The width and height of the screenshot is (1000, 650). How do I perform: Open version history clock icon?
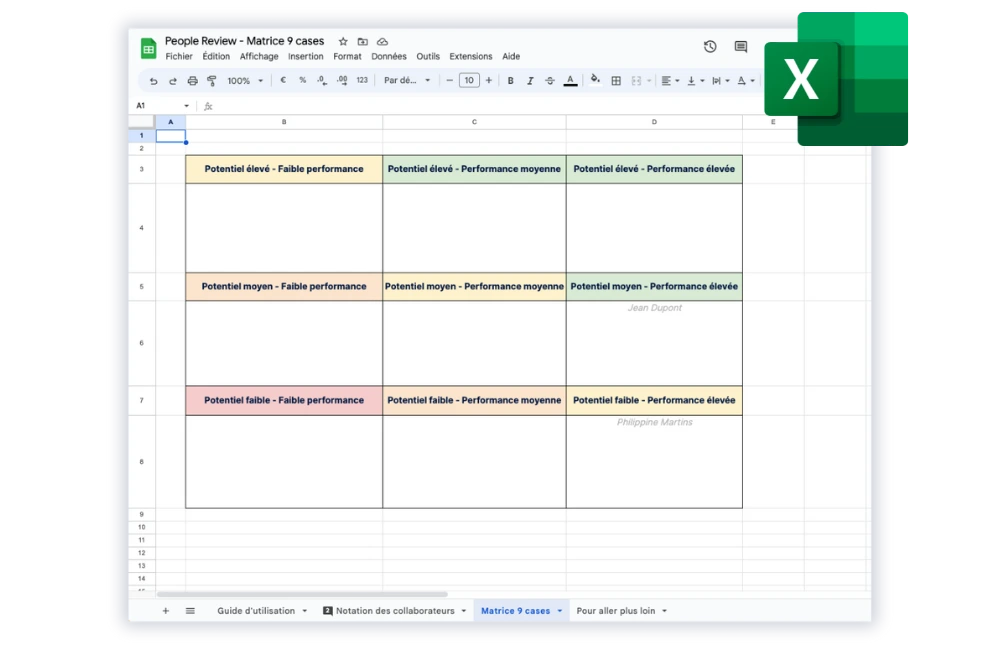(710, 47)
